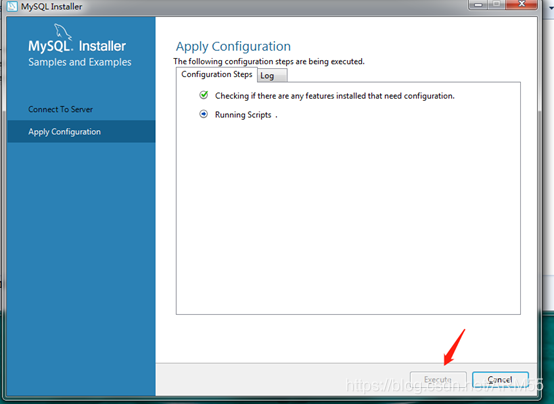554x404 pixels.
Task: Click MySQL Installer title bar icon
Action: tap(12, 6)
